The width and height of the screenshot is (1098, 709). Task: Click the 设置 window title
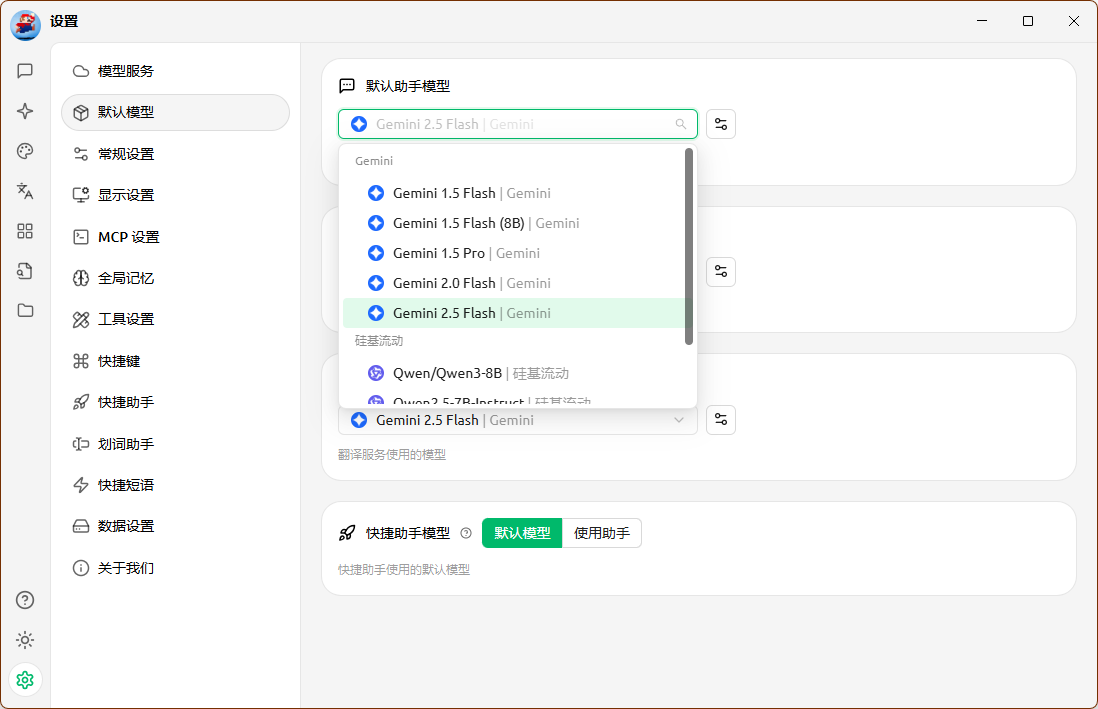(64, 22)
